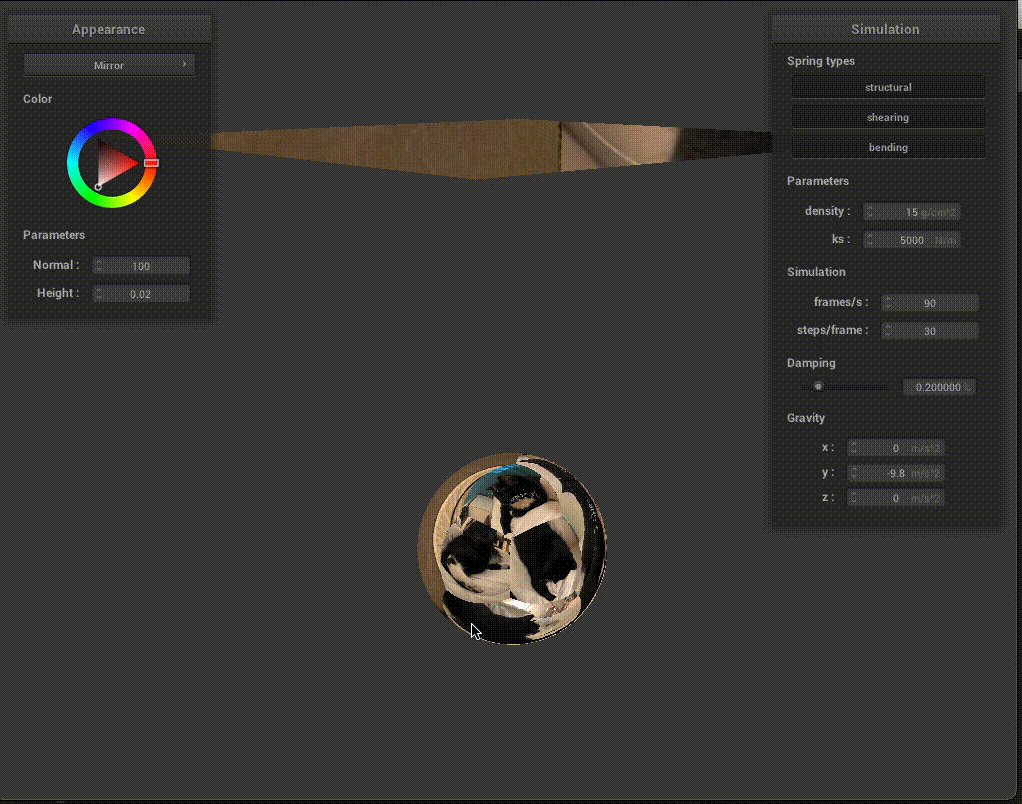This screenshot has width=1022, height=804.
Task: Select the gravity z value field
Action: click(x=895, y=498)
